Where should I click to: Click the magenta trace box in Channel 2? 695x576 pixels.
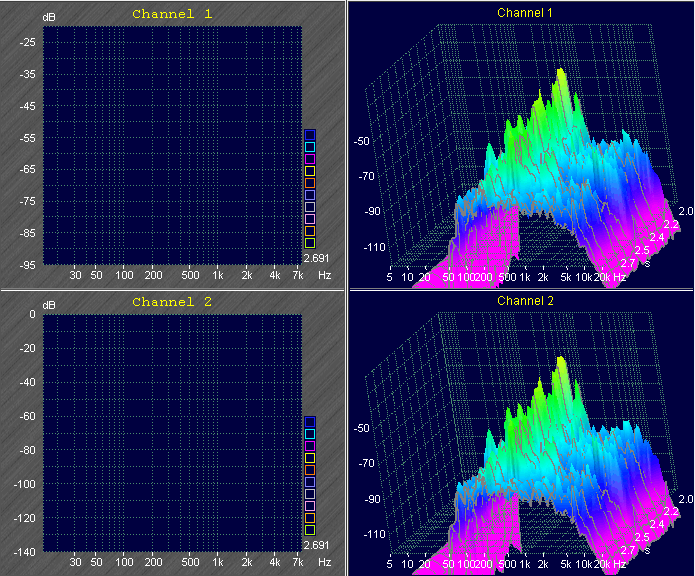[x=310, y=446]
